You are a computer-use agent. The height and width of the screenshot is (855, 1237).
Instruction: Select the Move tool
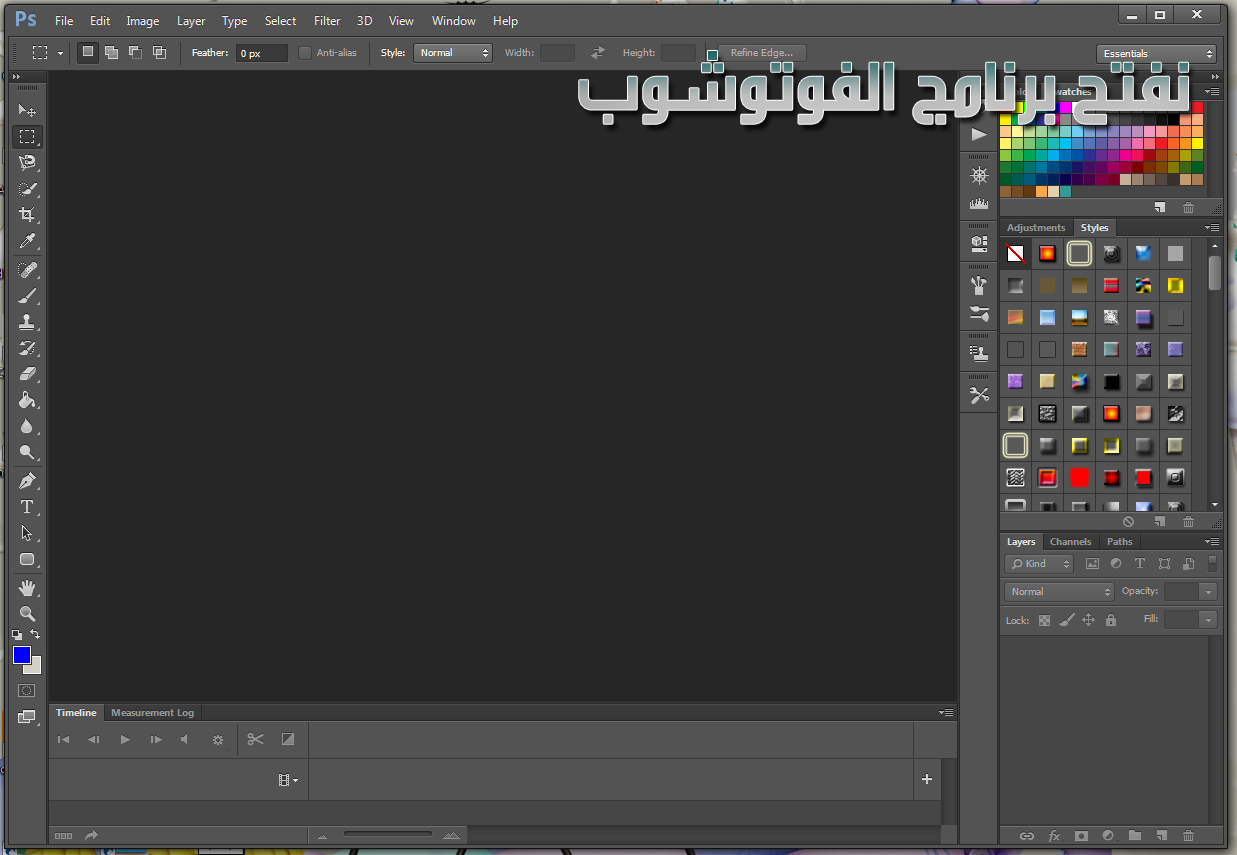(27, 110)
